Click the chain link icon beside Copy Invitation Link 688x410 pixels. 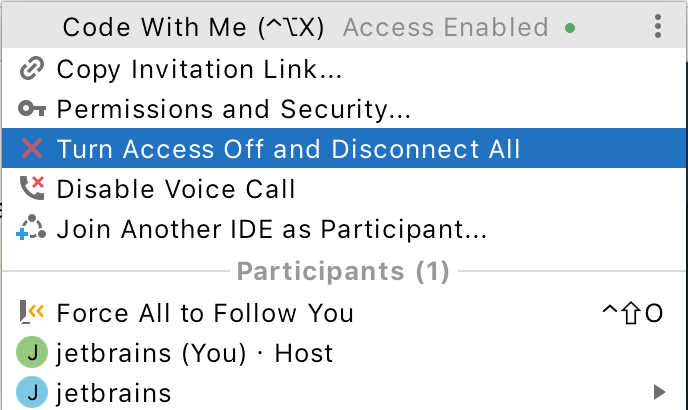tap(32, 69)
